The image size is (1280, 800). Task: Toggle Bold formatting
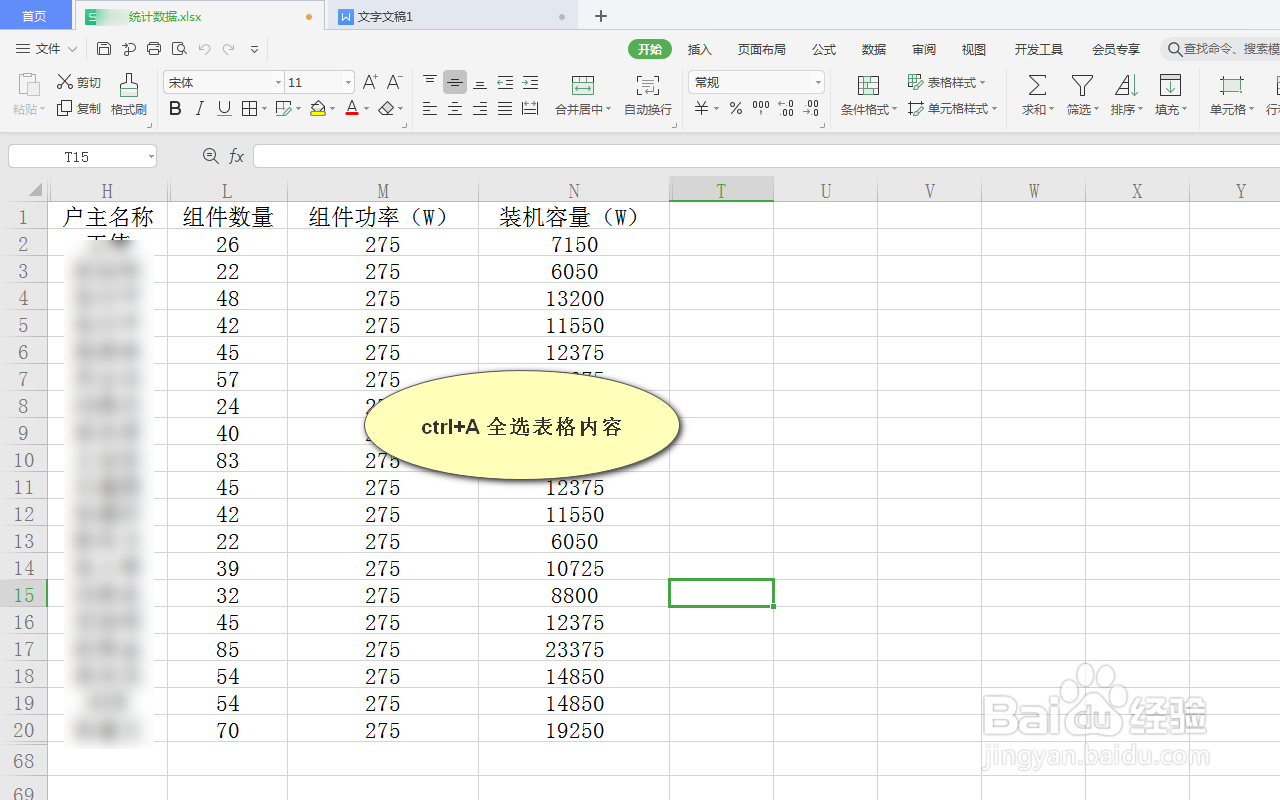(175, 109)
